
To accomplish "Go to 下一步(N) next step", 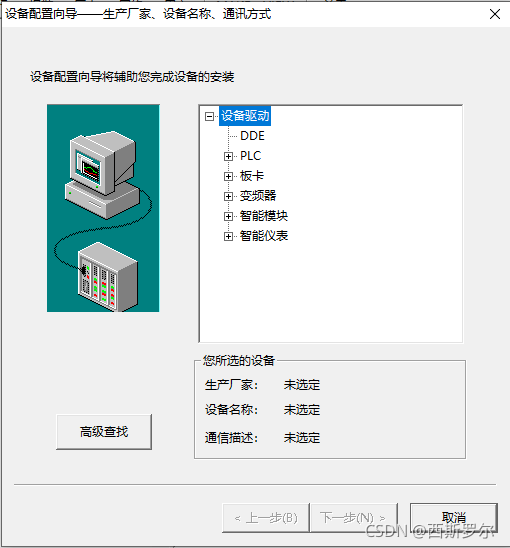I will (x=354, y=518).
